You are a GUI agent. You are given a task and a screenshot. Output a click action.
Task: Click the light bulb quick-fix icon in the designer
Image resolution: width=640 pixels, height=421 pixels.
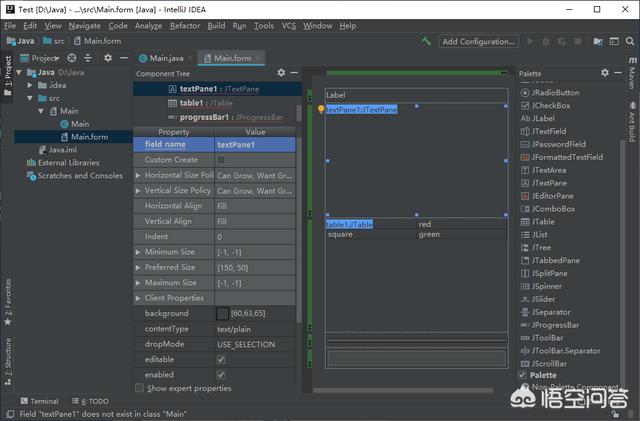[x=321, y=109]
